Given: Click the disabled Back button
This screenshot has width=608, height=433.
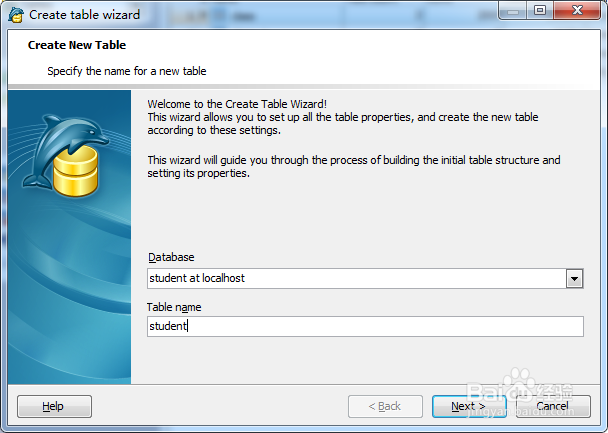Looking at the screenshot, I should tap(385, 406).
